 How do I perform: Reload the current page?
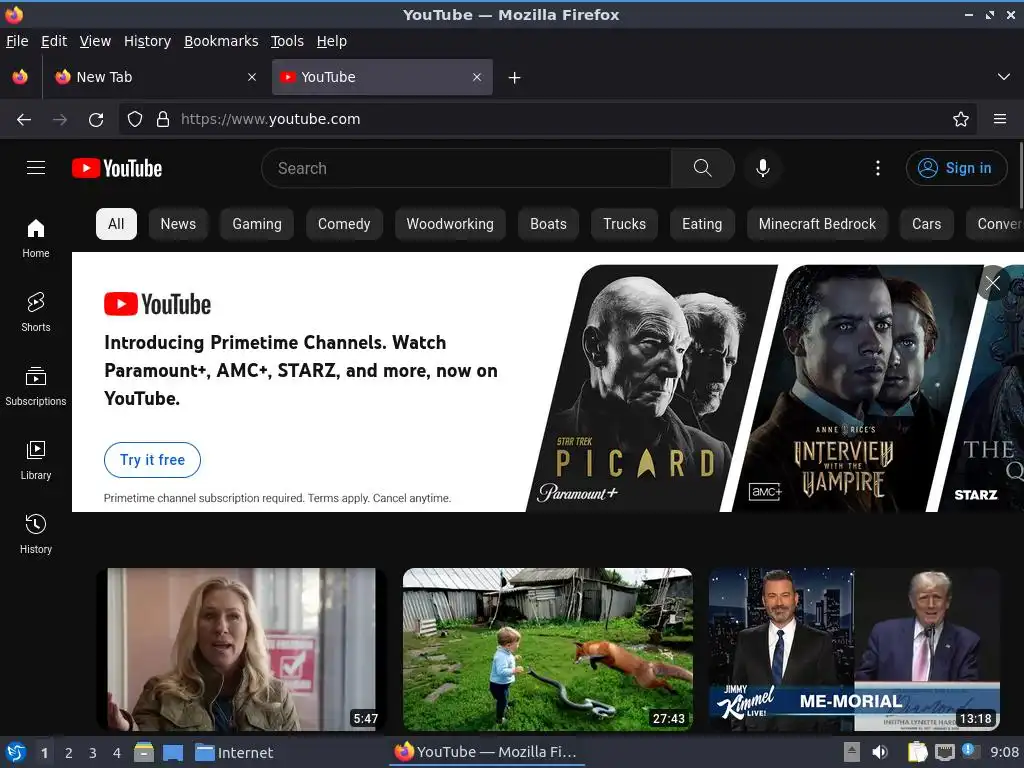click(96, 119)
